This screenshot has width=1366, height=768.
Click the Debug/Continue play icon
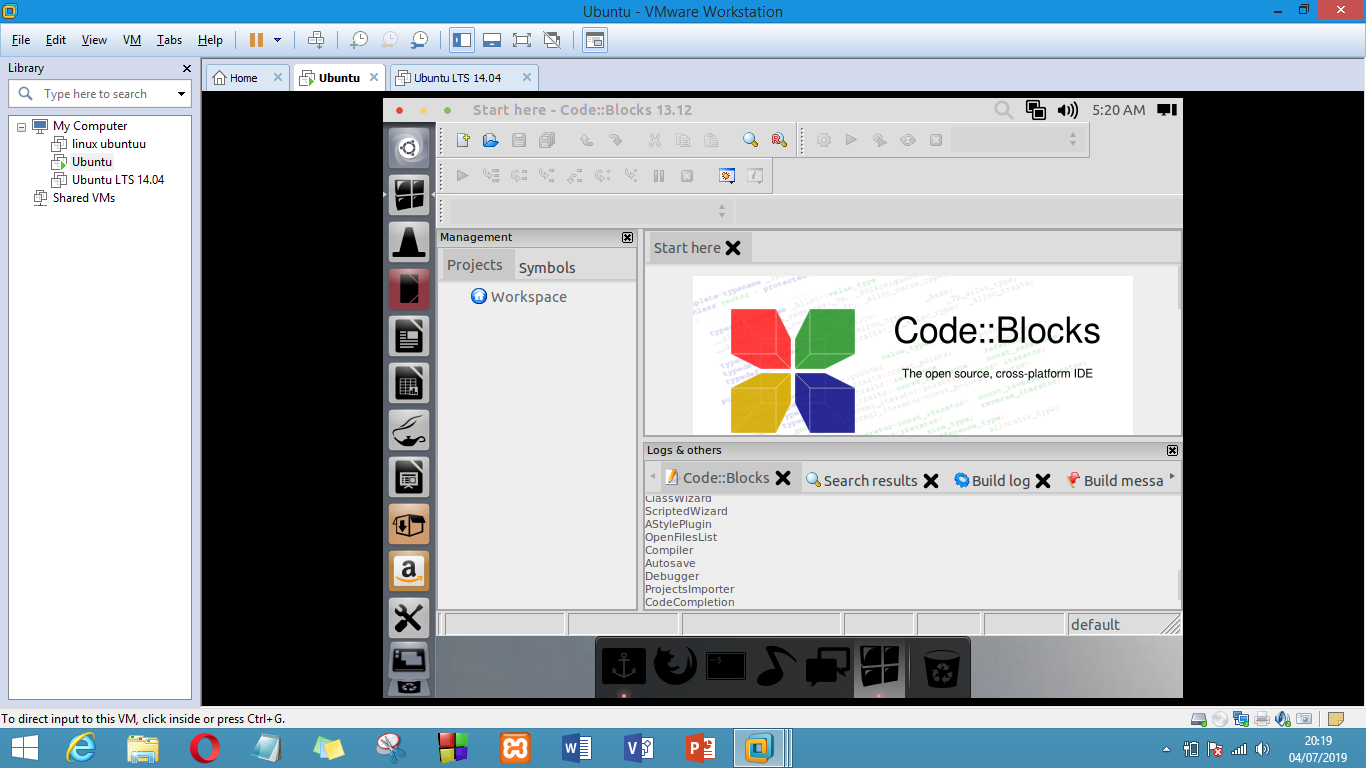462,176
